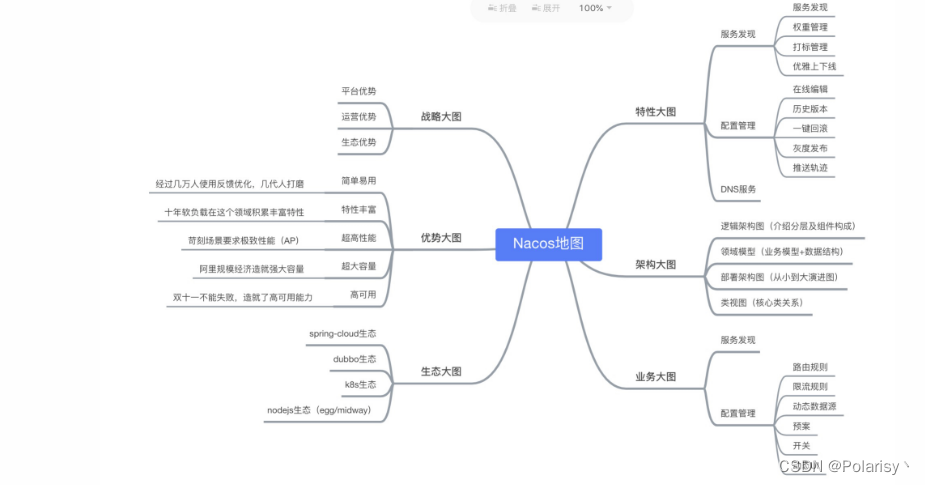The width and height of the screenshot is (925, 485).
Task: Click the k8s生态 node
Action: tap(360, 385)
